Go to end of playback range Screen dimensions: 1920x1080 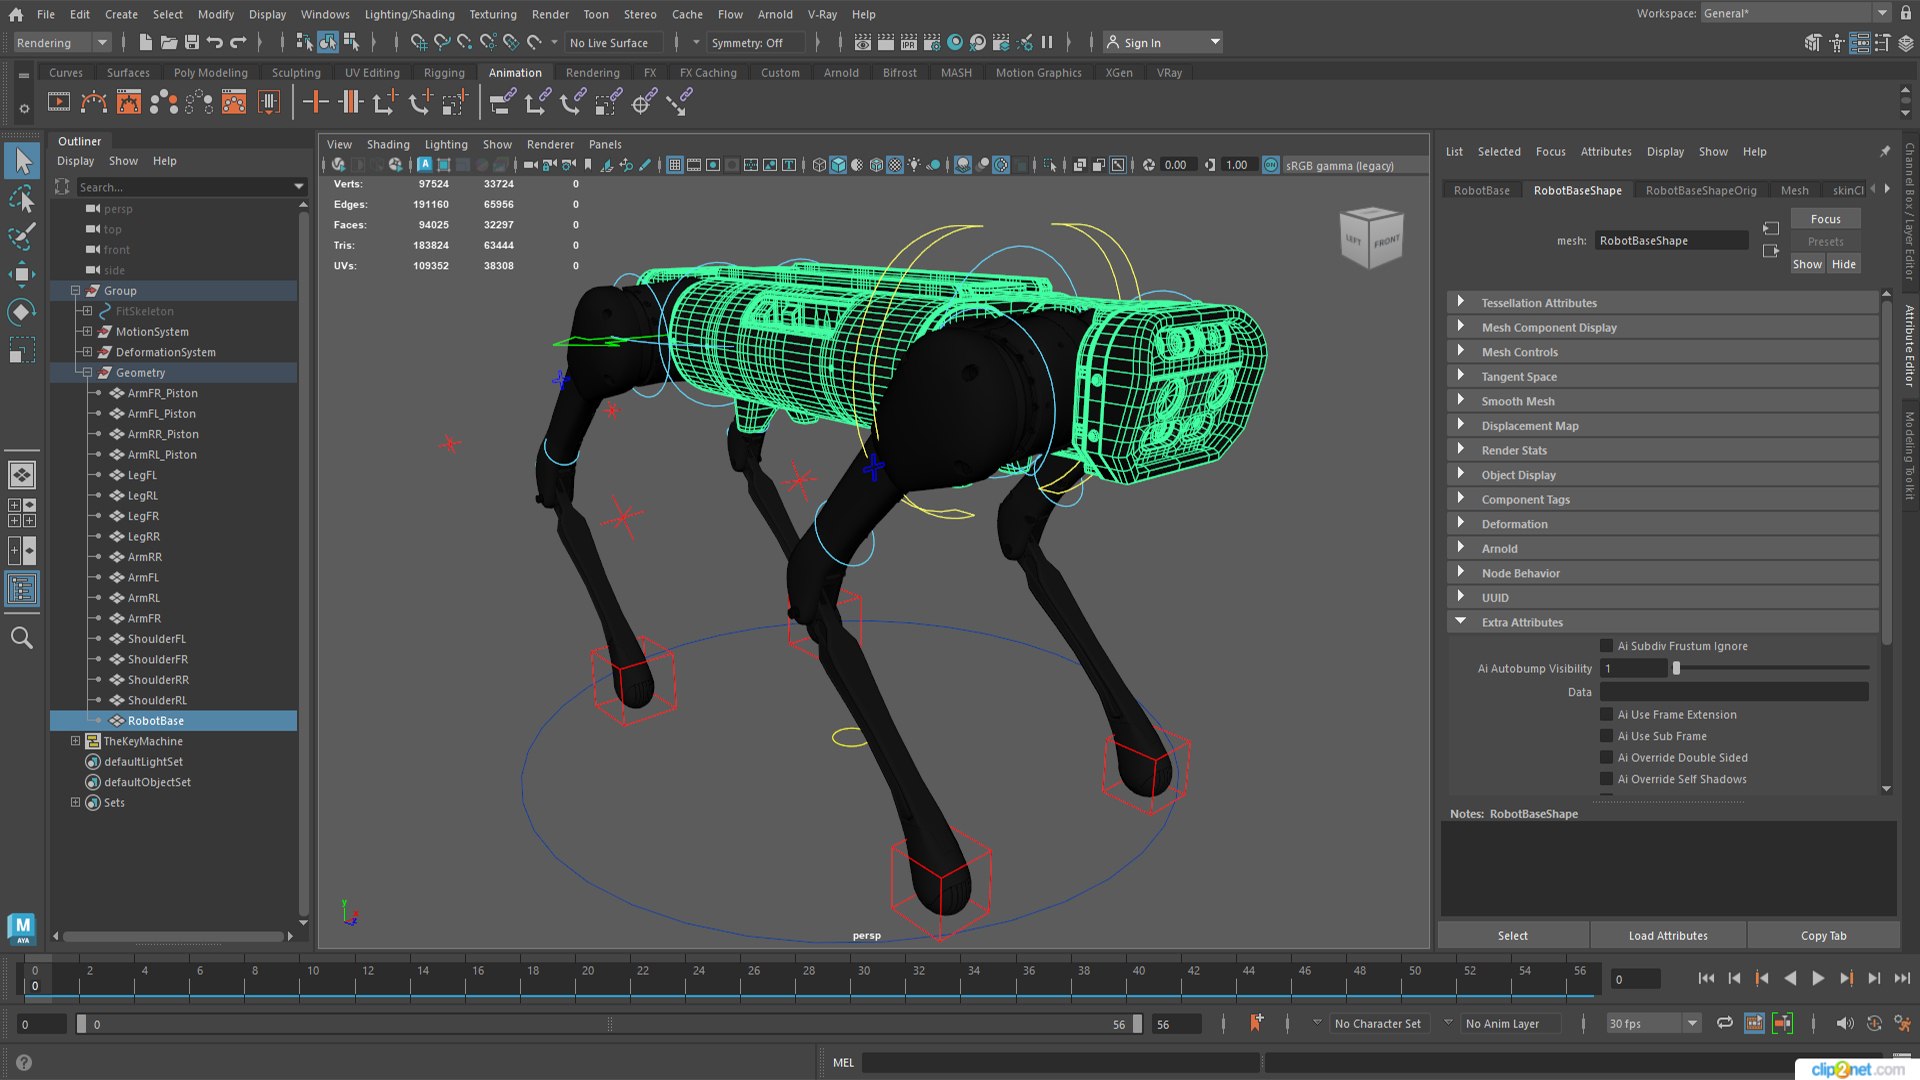(x=1902, y=979)
